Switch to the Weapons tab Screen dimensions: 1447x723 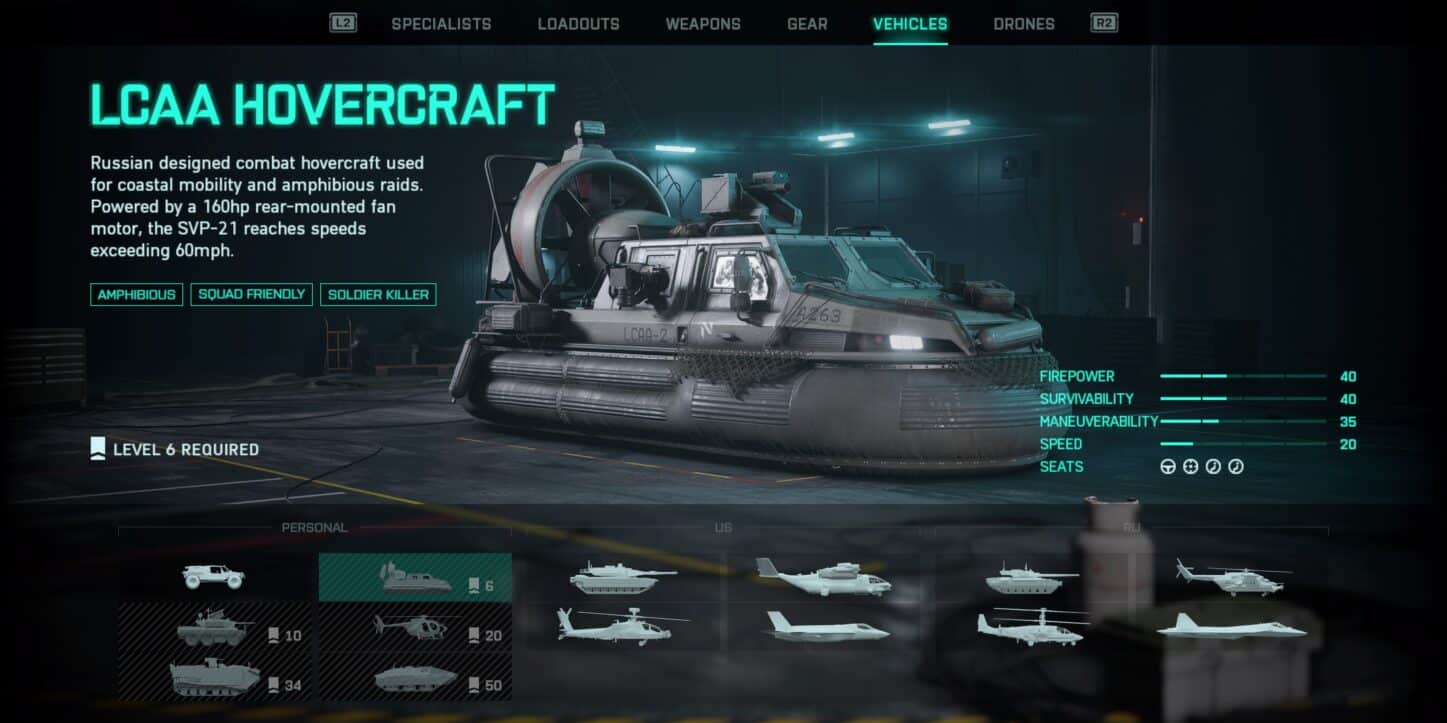tap(703, 24)
